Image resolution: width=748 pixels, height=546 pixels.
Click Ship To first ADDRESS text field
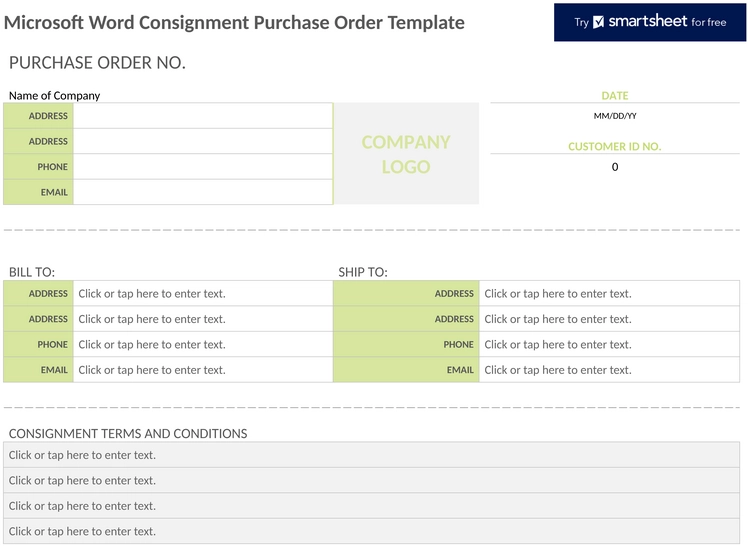coord(609,293)
